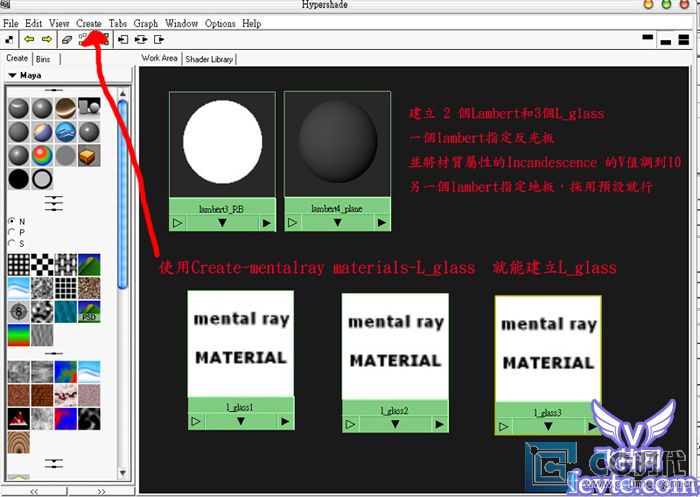The width and height of the screenshot is (700, 497).
Task: Create an Anisotropic material from the sphere icon
Action: point(19,109)
